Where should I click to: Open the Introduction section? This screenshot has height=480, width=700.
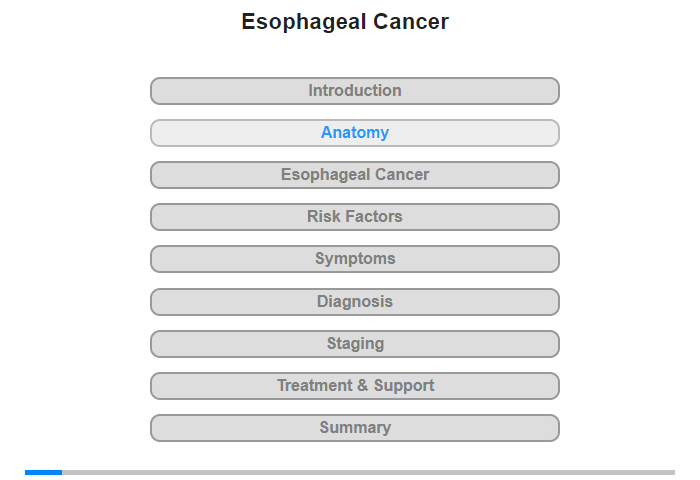point(354,91)
